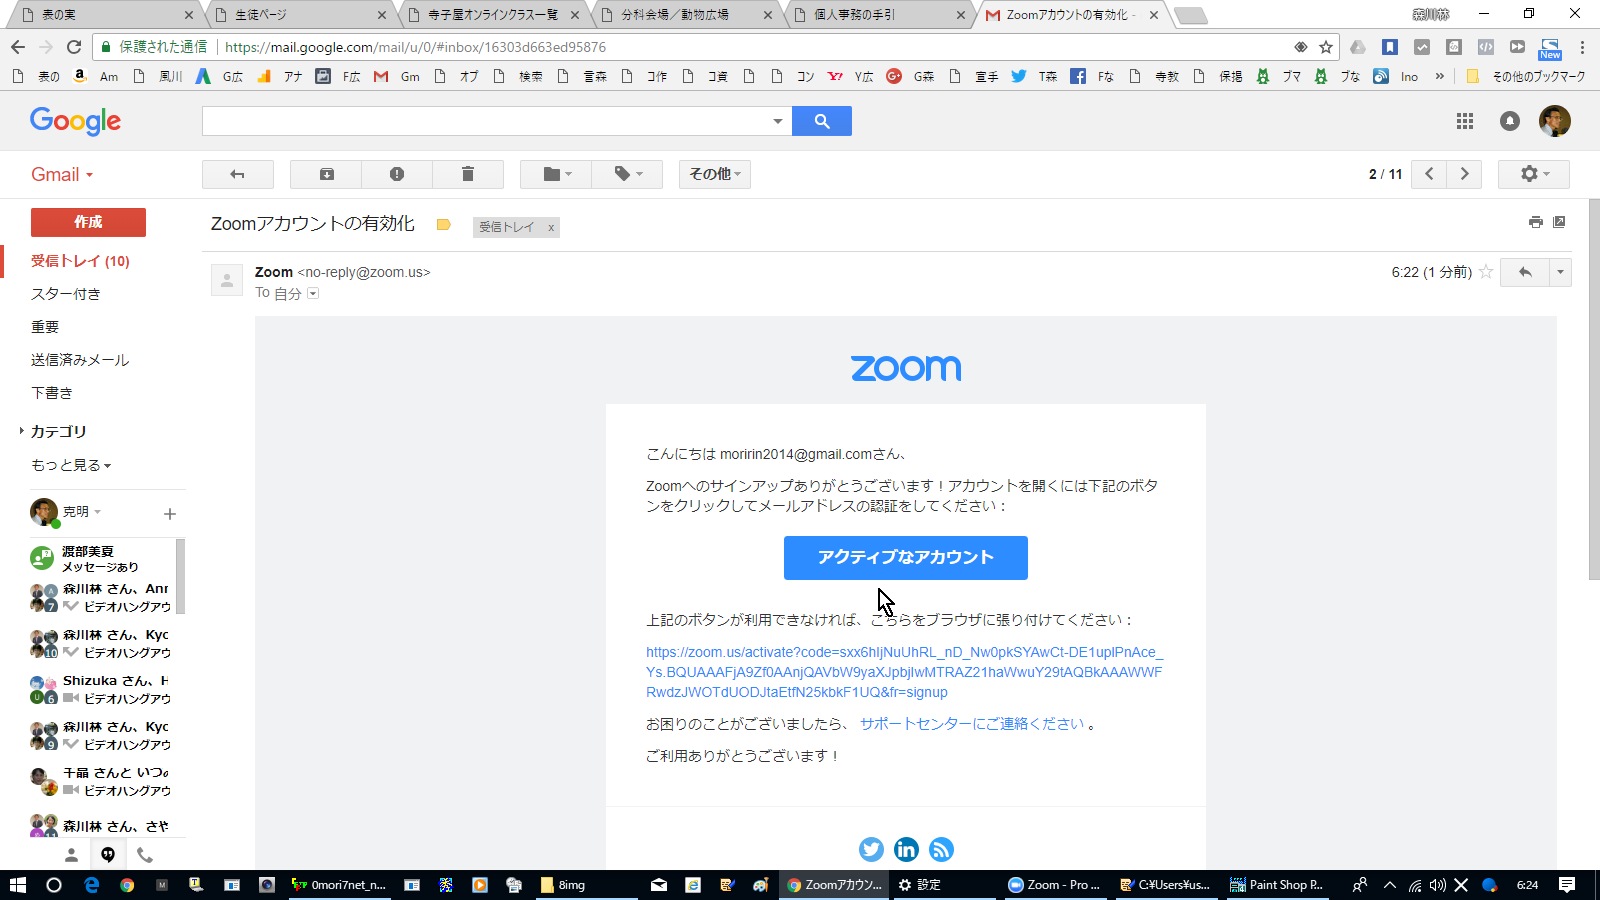Open the 重要 important folder
This screenshot has width=1600, height=900.
pyautogui.click(x=45, y=327)
